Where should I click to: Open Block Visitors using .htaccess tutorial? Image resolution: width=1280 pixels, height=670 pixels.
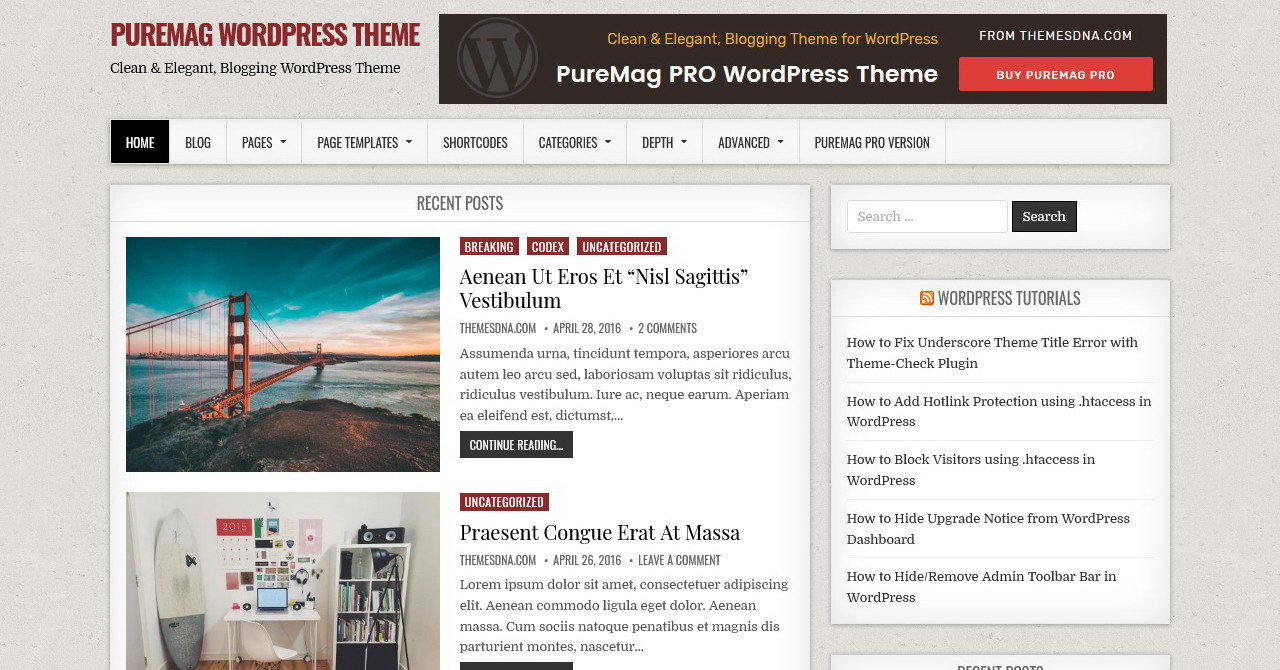coord(971,470)
